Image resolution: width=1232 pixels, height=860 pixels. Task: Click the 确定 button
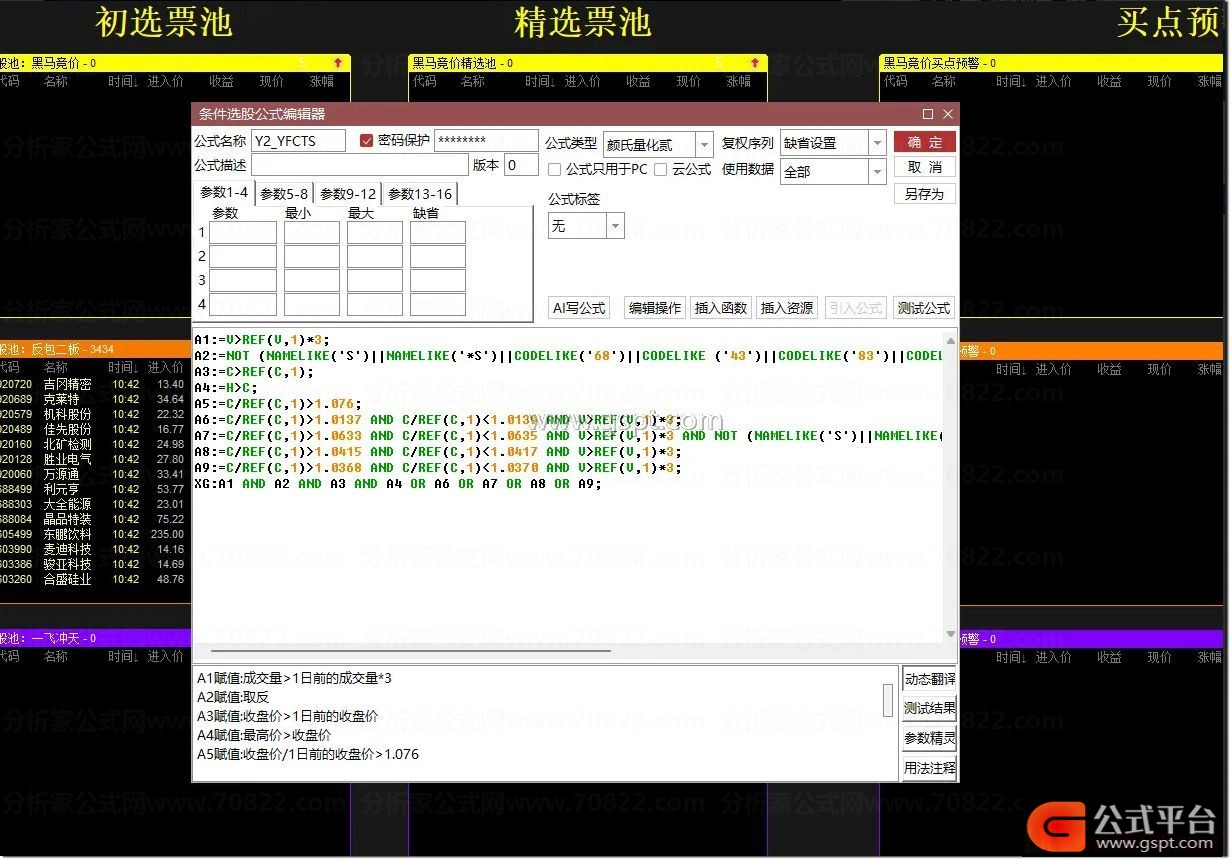(x=924, y=142)
